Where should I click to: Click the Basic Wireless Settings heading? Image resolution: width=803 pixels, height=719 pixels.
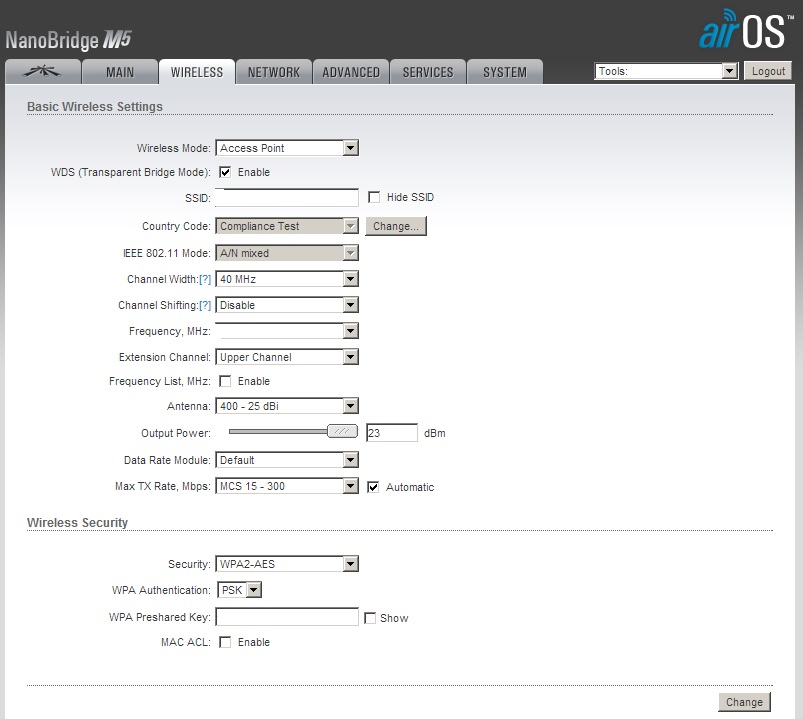tap(95, 107)
